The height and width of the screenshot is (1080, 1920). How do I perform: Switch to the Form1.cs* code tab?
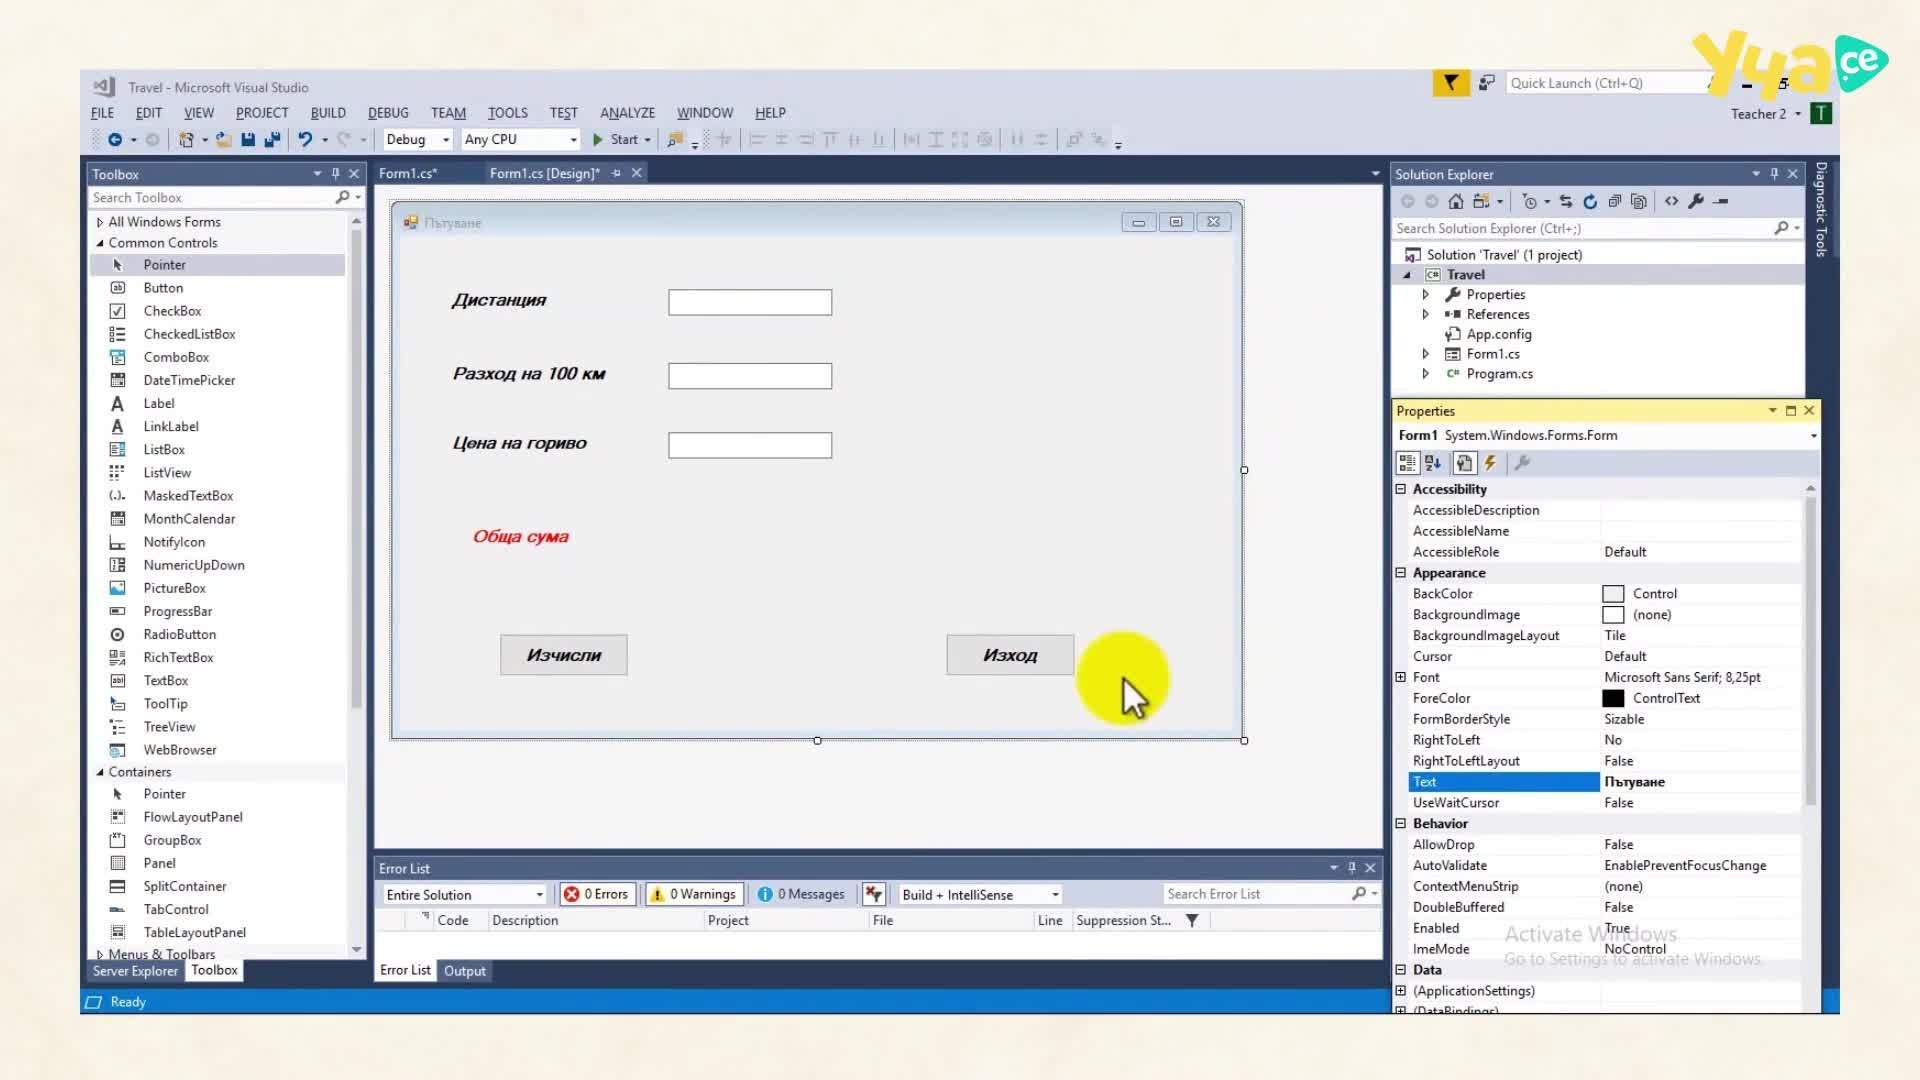point(408,173)
